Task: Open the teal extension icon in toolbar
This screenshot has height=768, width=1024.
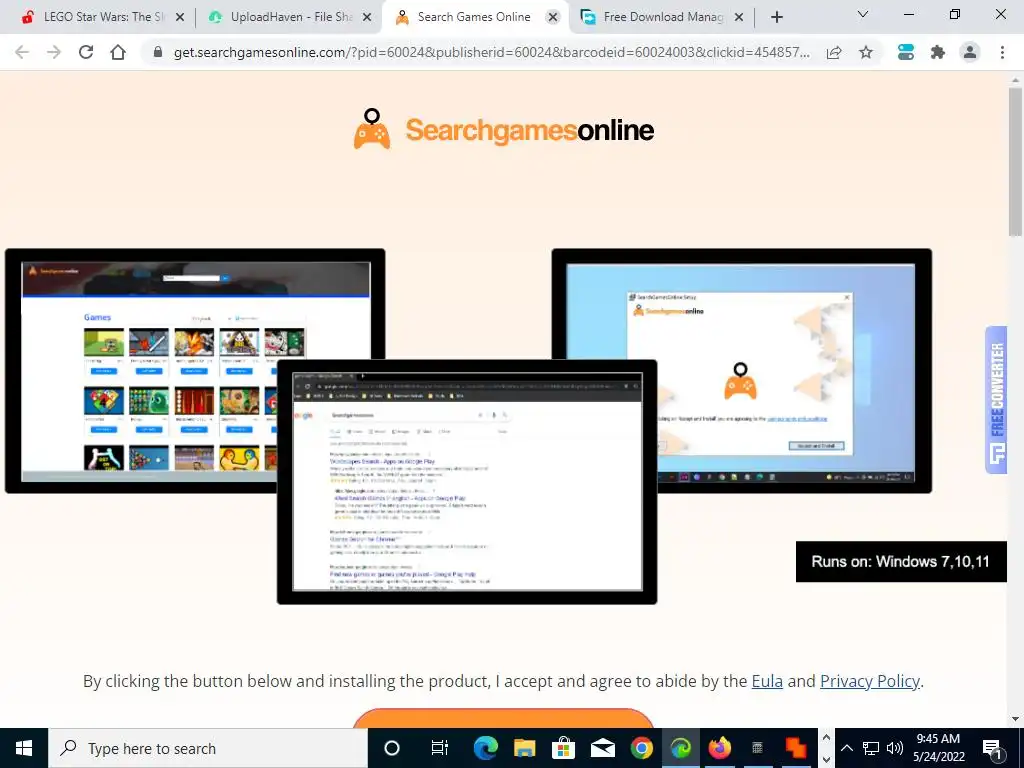Action: [906, 52]
